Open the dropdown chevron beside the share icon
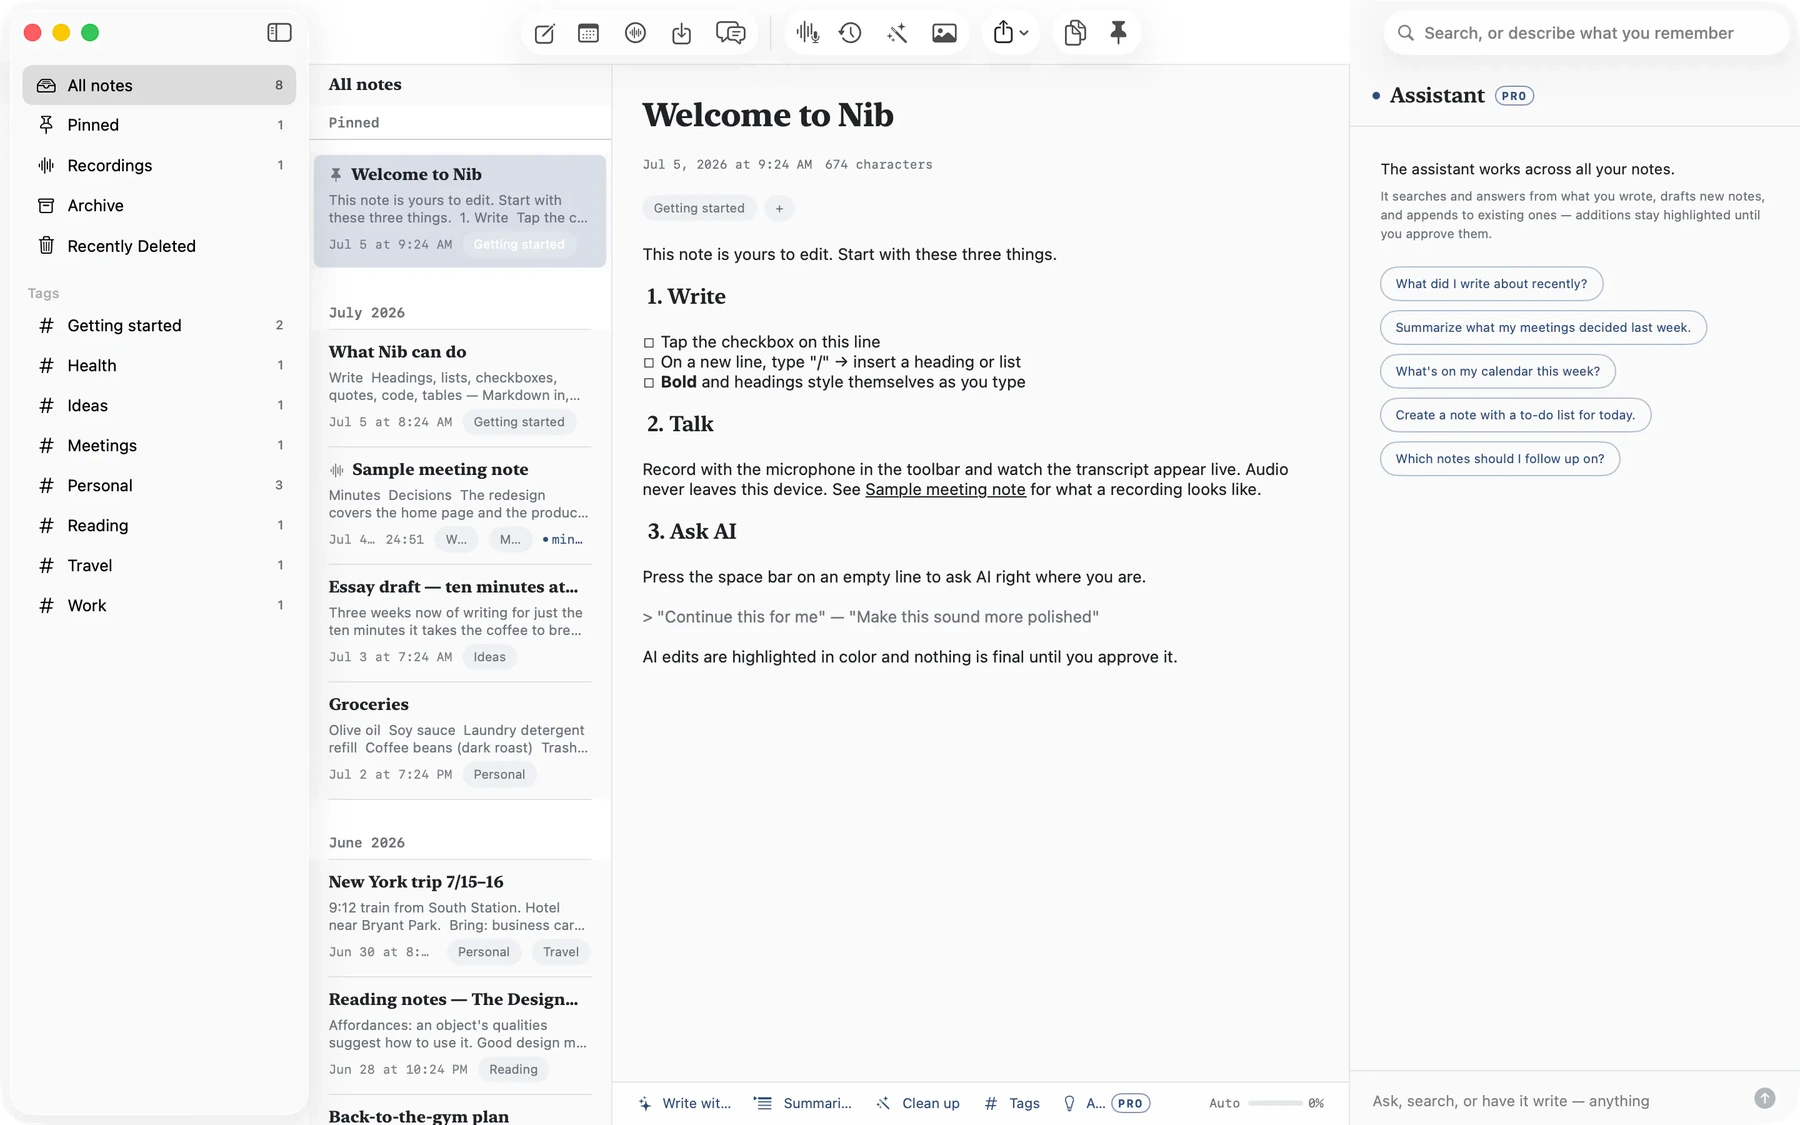The width and height of the screenshot is (1800, 1125). tap(1024, 33)
